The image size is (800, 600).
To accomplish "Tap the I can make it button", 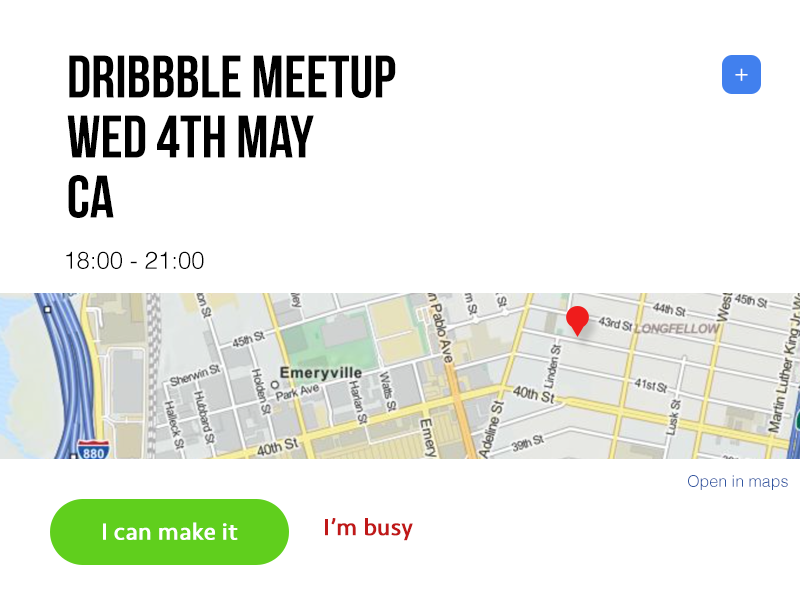I will tap(169, 532).
